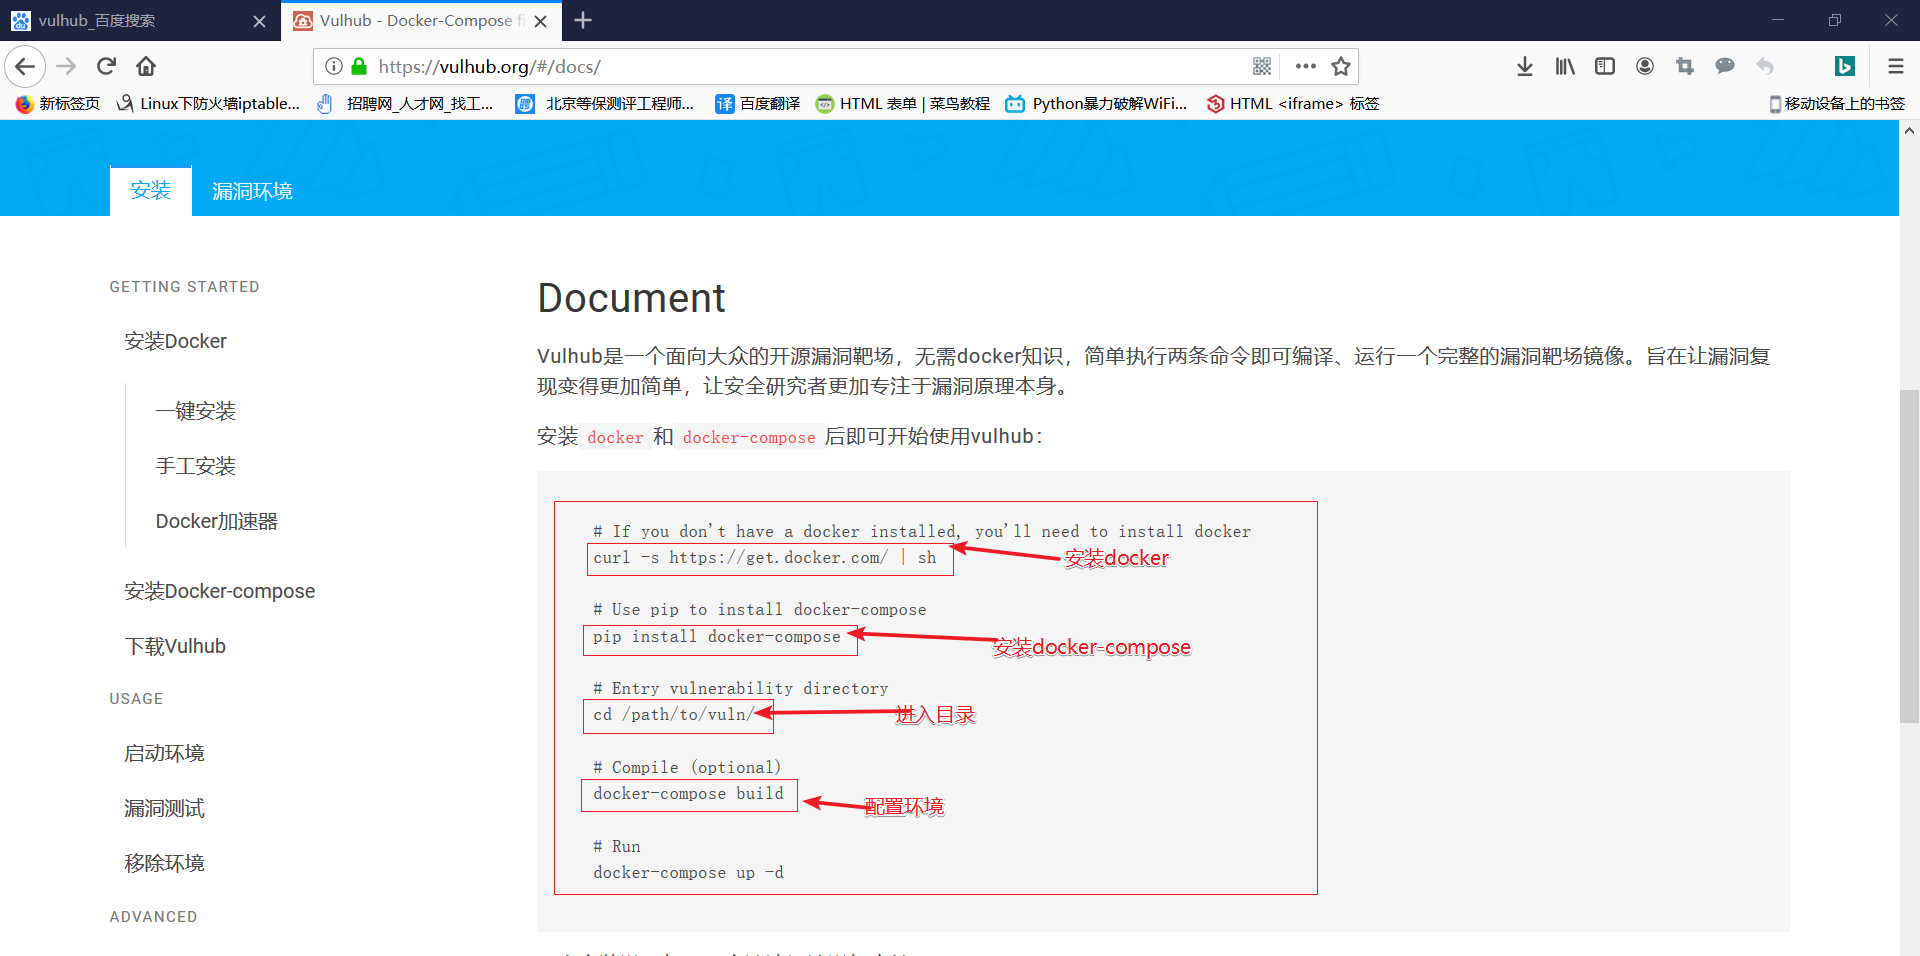Open page actions three-dots menu
This screenshot has width=1920, height=956.
[x=1305, y=67]
